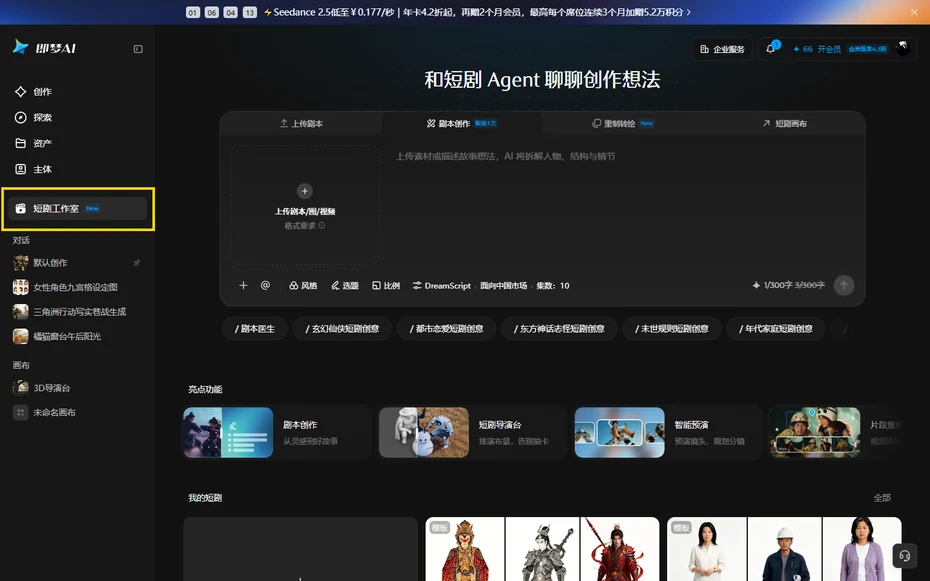Screen dimensions: 930x581
Task: Click the 全部 link in 我的短剧
Action: 882,498
